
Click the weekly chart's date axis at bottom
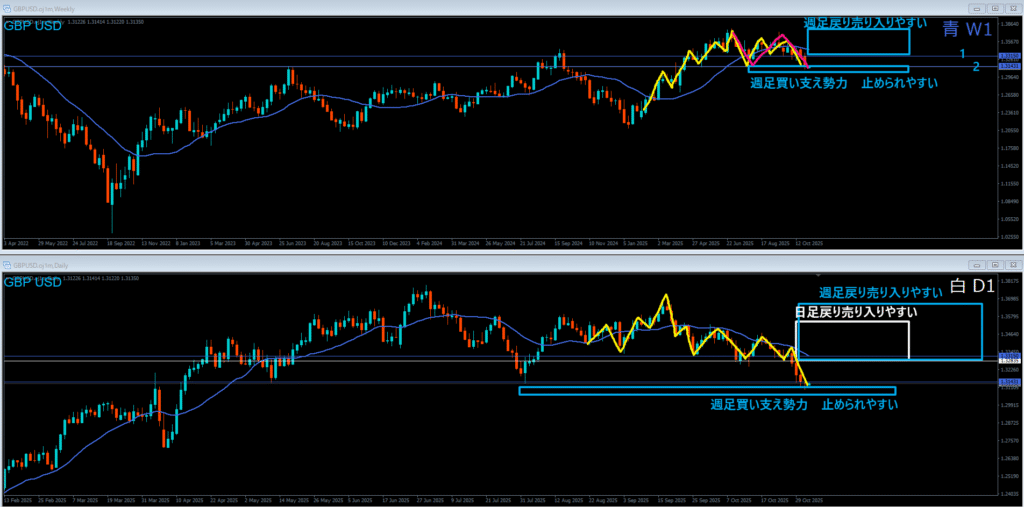(400, 243)
